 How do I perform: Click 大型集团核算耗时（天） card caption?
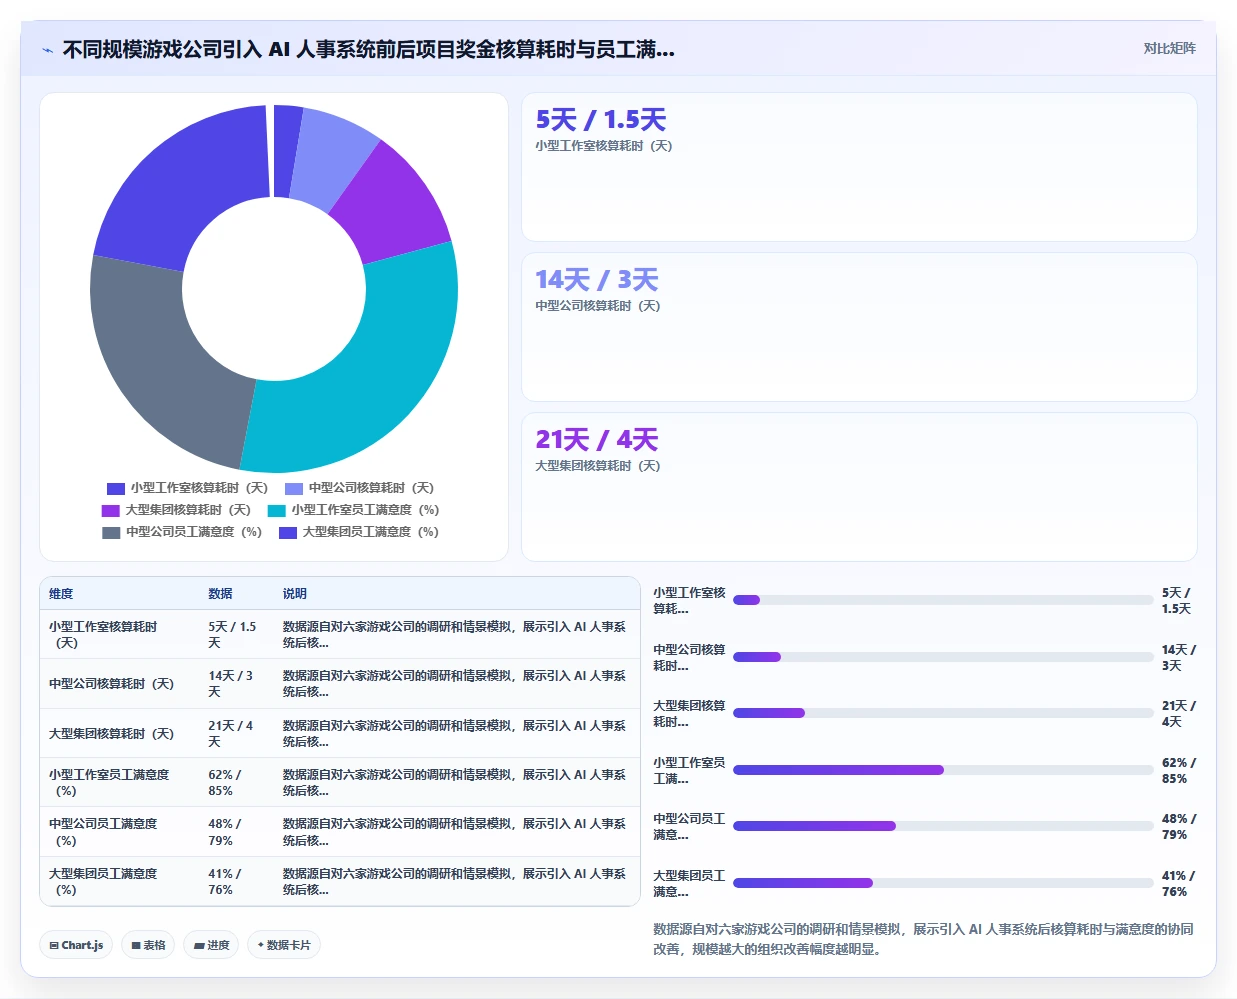[597, 466]
